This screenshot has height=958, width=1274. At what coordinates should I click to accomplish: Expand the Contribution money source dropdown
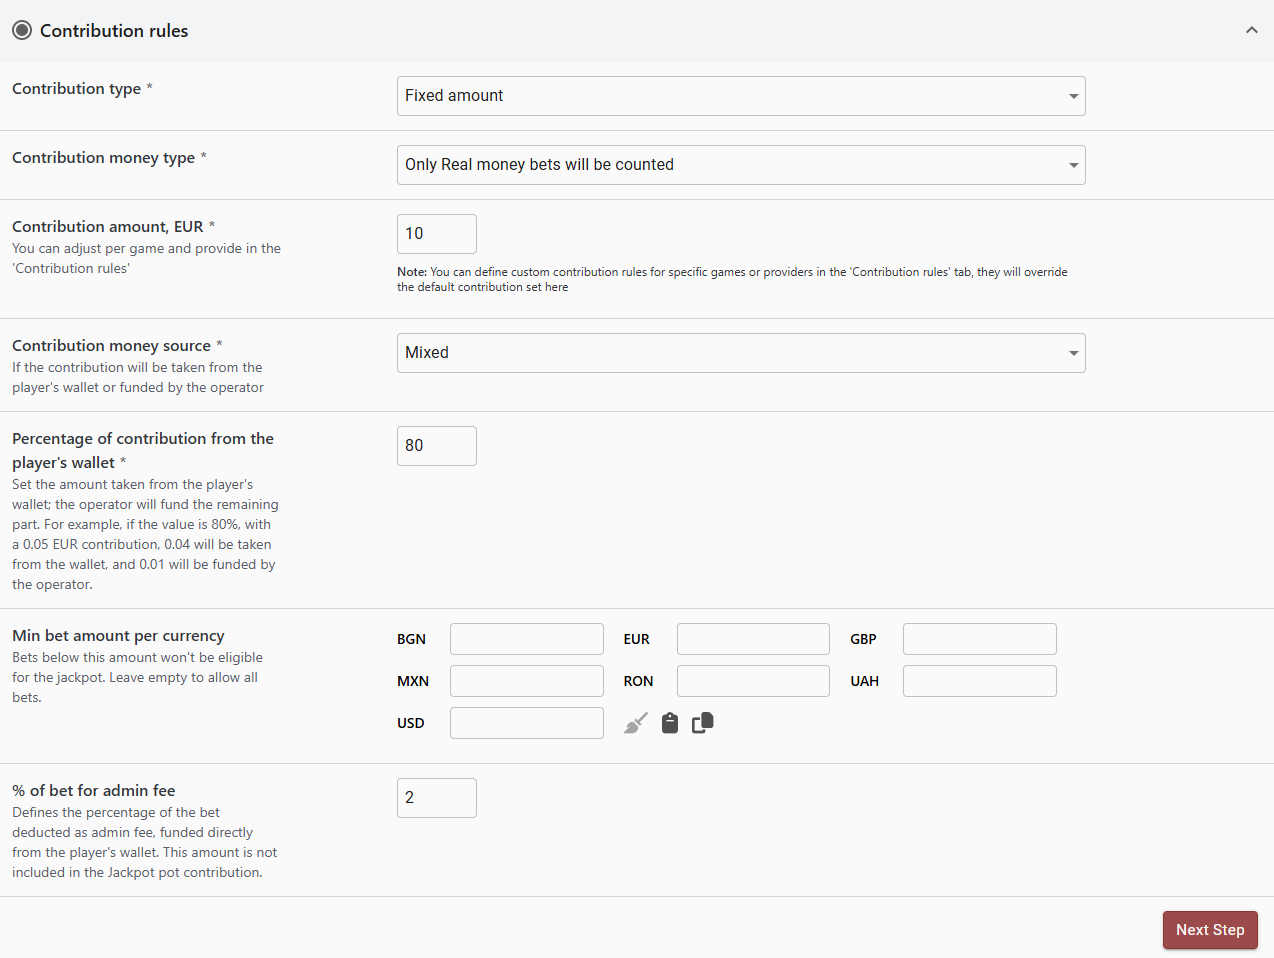coord(740,353)
